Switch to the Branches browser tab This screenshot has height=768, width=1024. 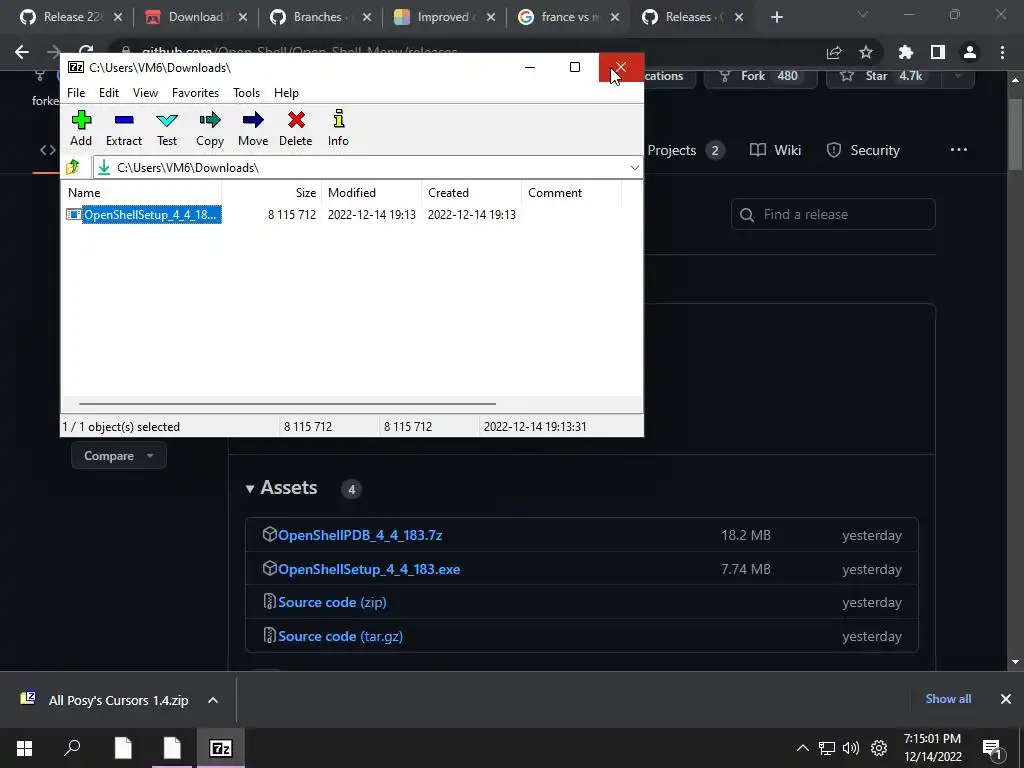tap(320, 17)
